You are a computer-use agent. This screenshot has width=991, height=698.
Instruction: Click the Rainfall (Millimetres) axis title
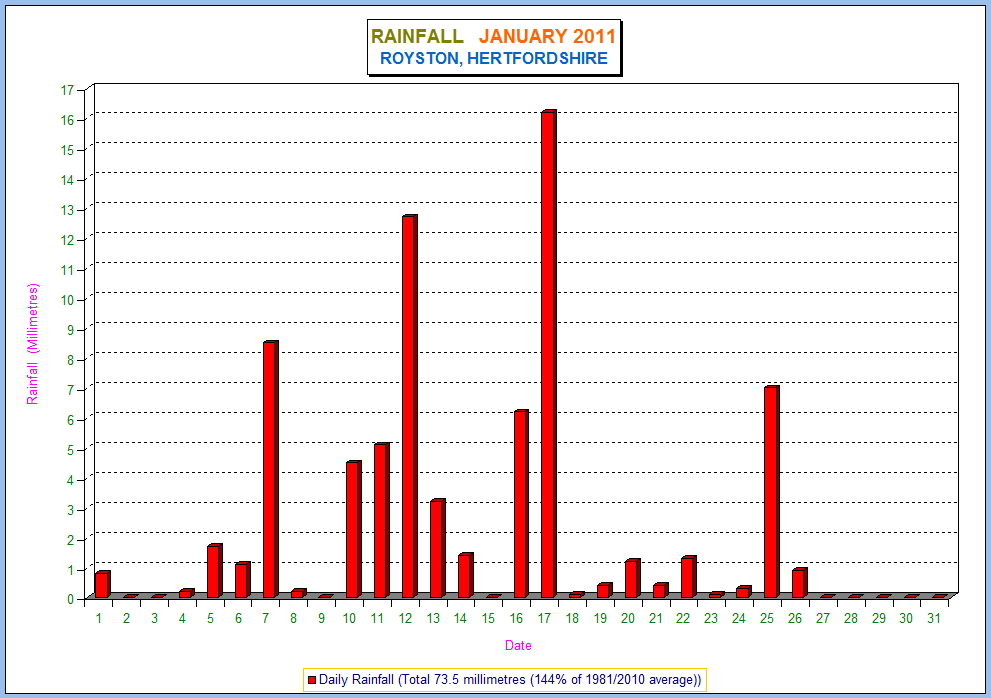[32, 344]
